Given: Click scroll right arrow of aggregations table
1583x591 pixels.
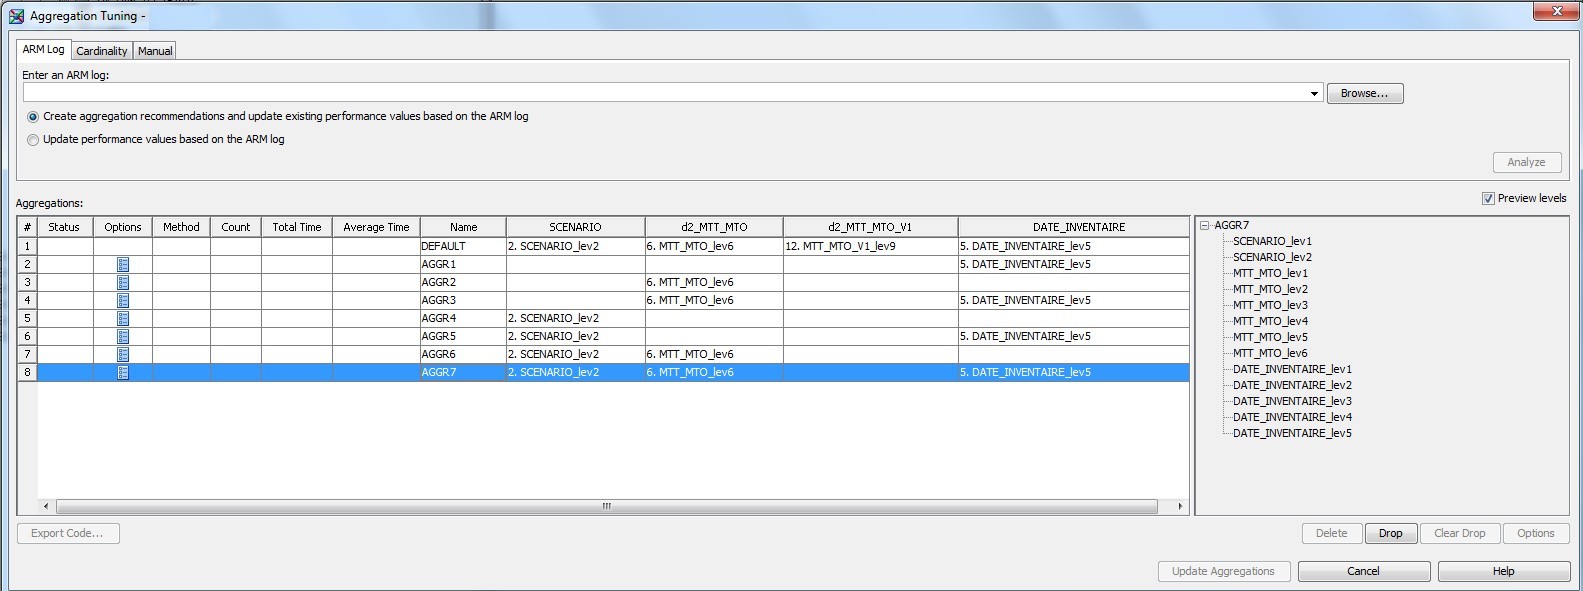Looking at the screenshot, I should [1180, 507].
